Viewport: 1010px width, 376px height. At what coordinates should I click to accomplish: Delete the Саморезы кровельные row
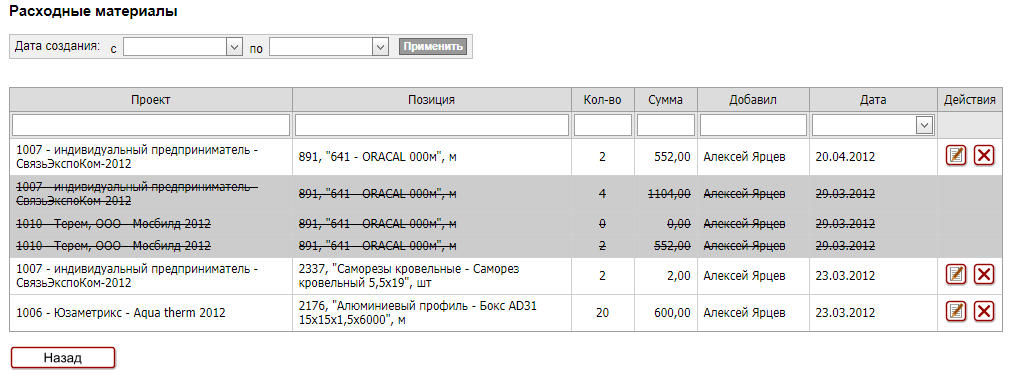984,275
